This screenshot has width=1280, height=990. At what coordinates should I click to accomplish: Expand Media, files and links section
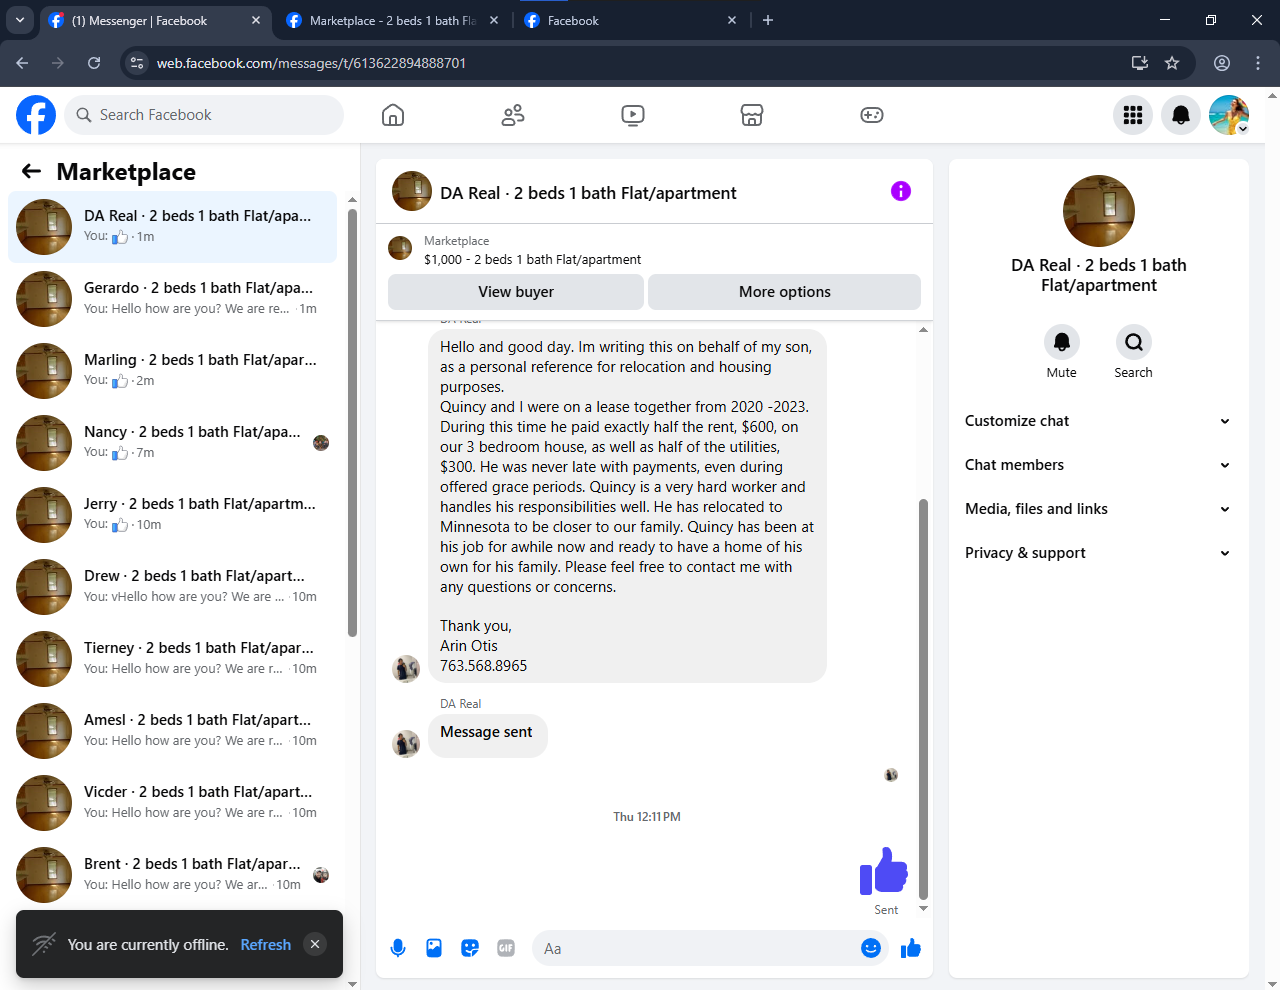pos(1098,509)
